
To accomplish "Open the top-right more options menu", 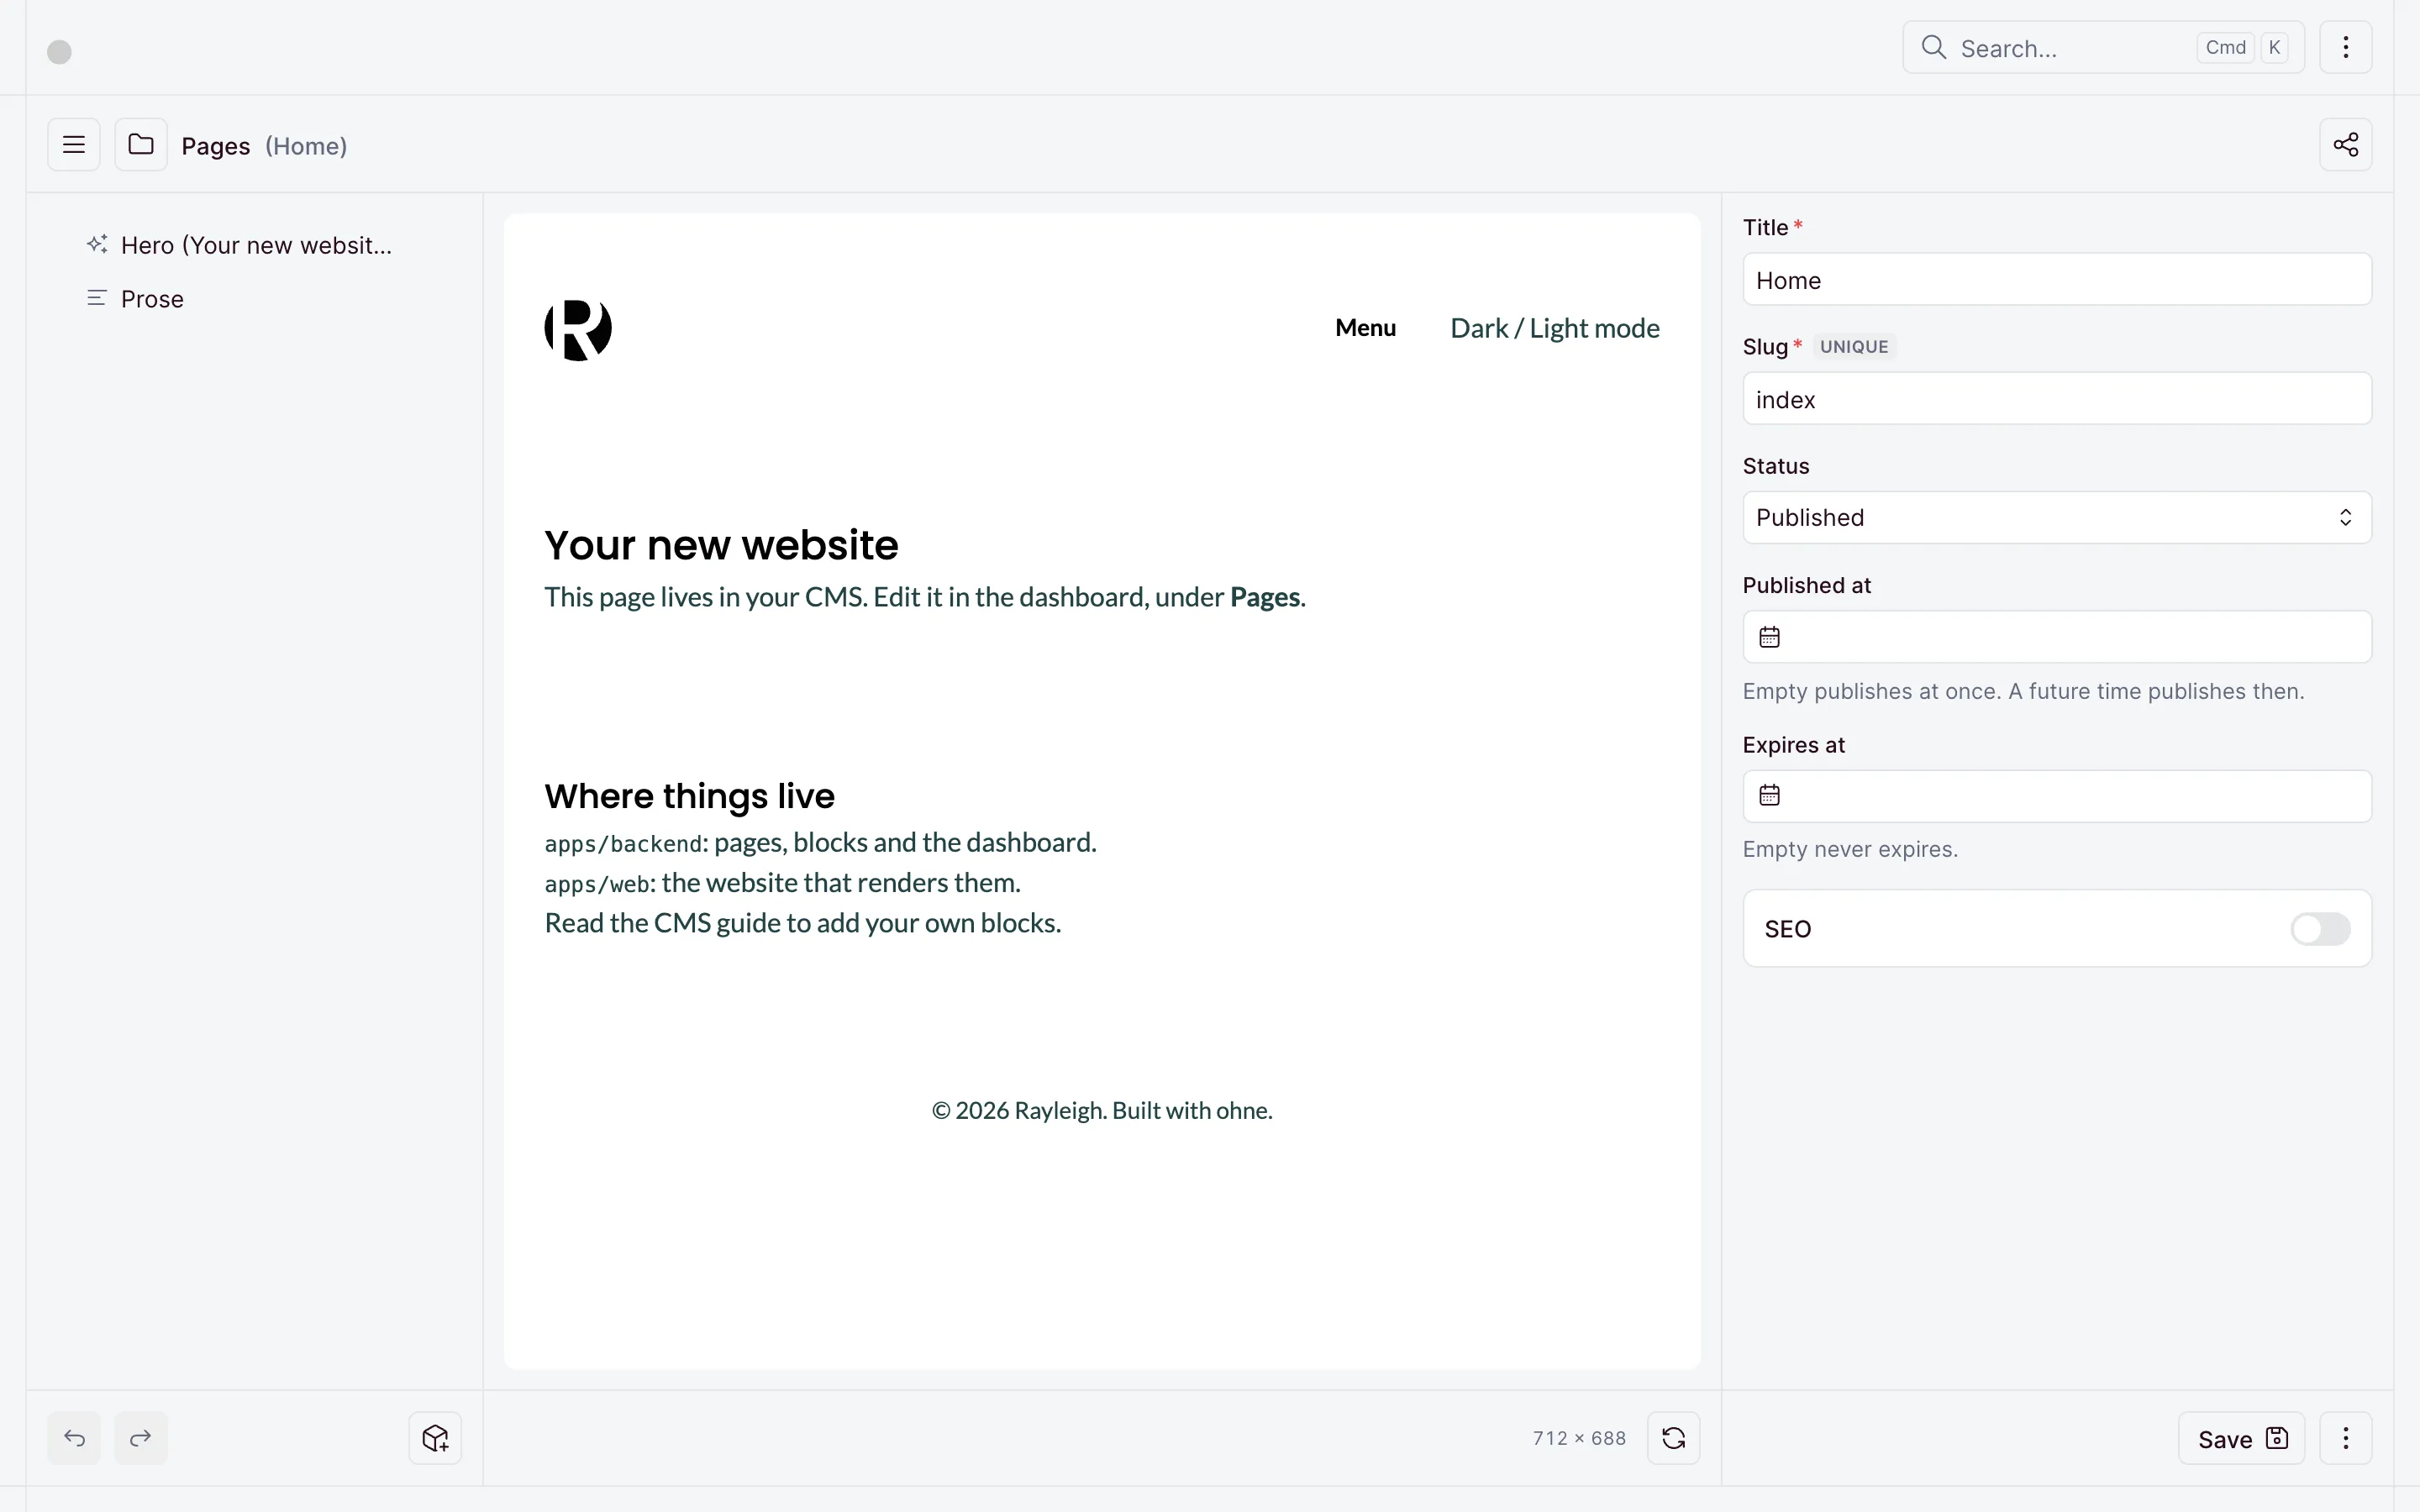I will (2346, 47).
